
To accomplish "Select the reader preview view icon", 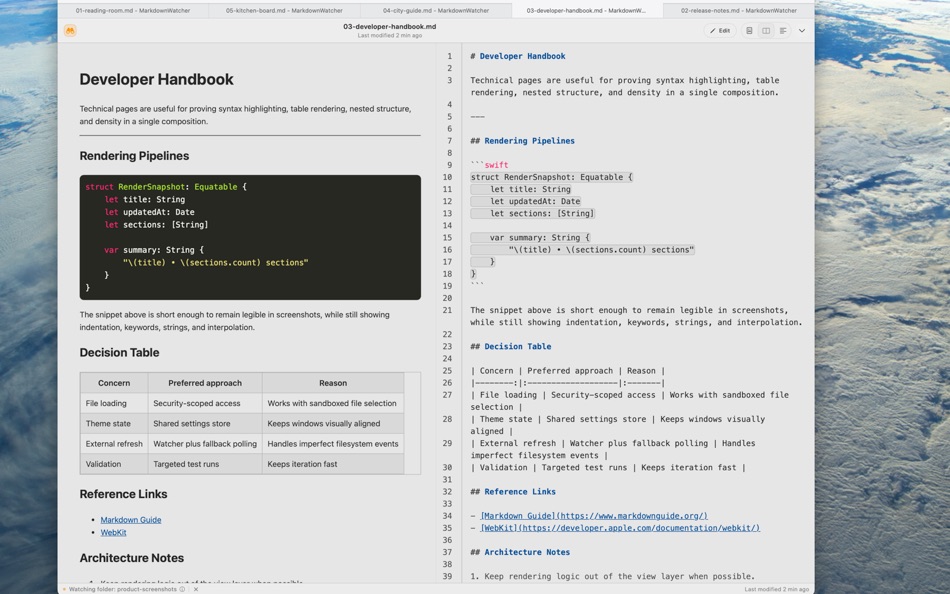I will coord(785,30).
